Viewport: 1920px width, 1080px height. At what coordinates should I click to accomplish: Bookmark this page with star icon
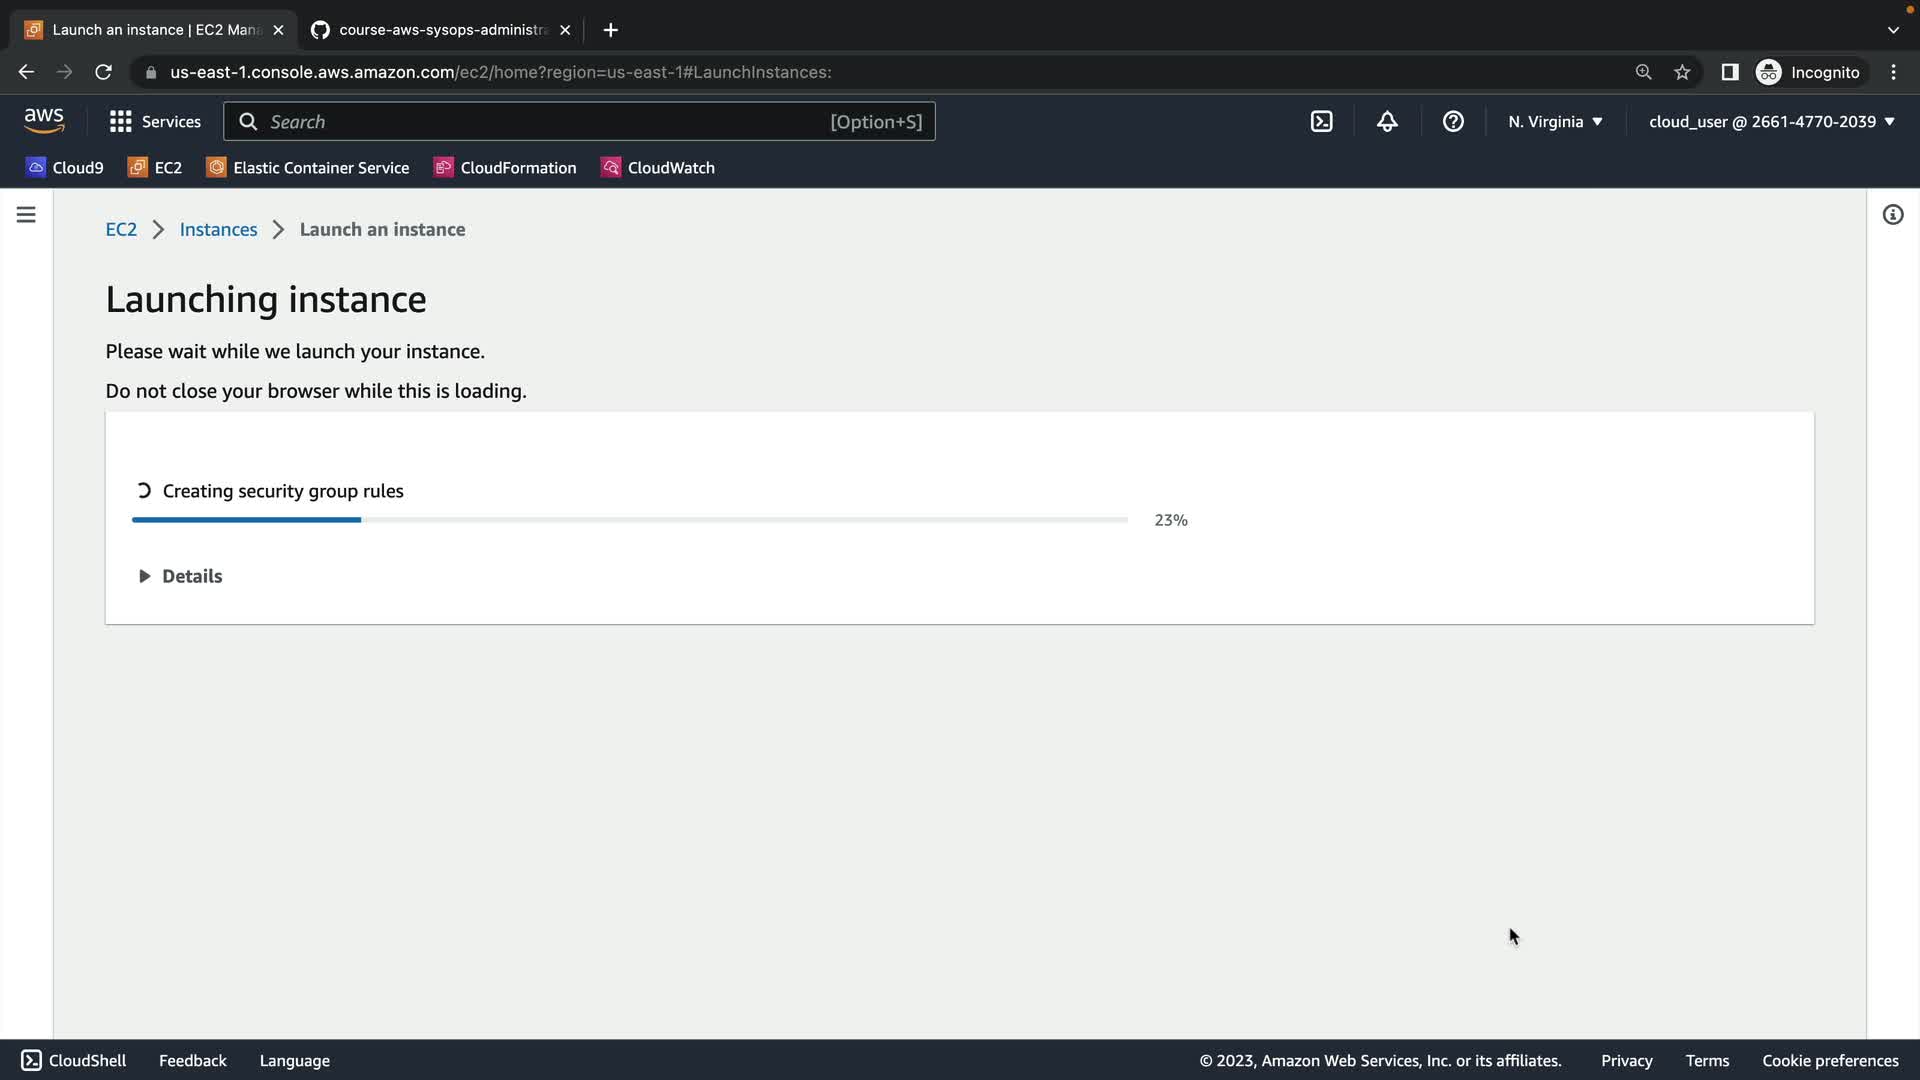click(x=1682, y=72)
